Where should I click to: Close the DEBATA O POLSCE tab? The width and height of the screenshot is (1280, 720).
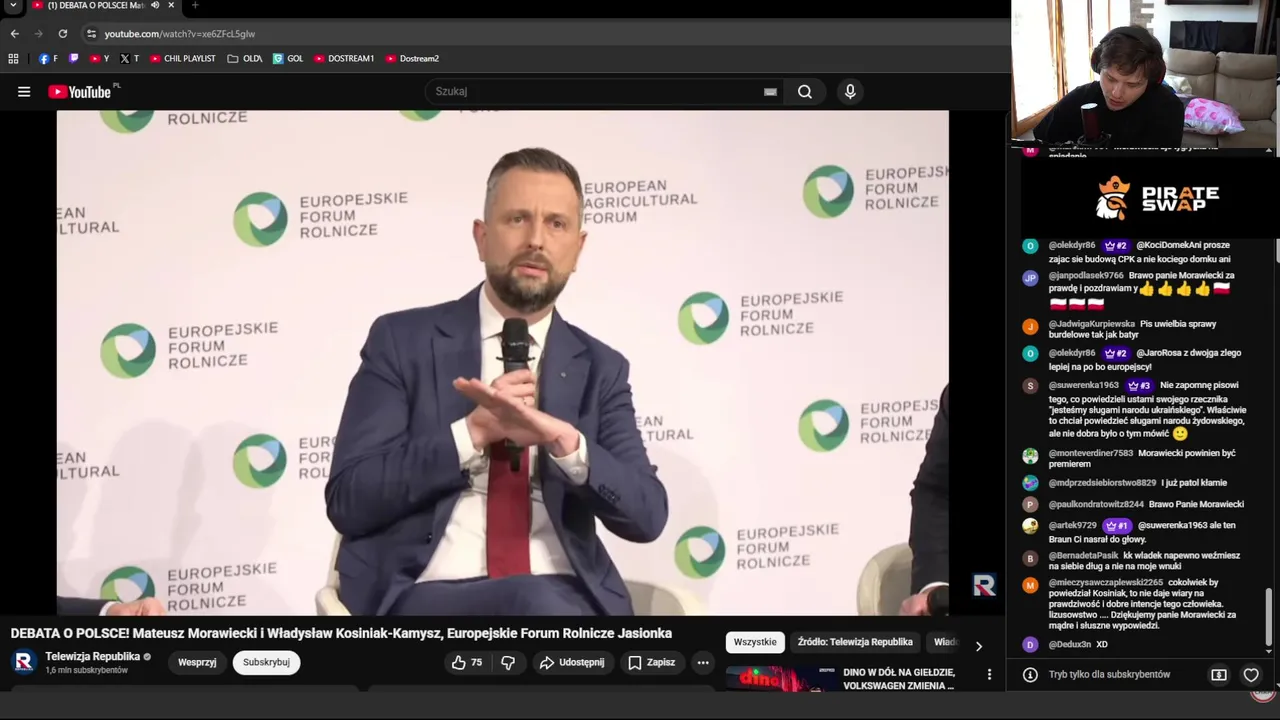coord(172,6)
